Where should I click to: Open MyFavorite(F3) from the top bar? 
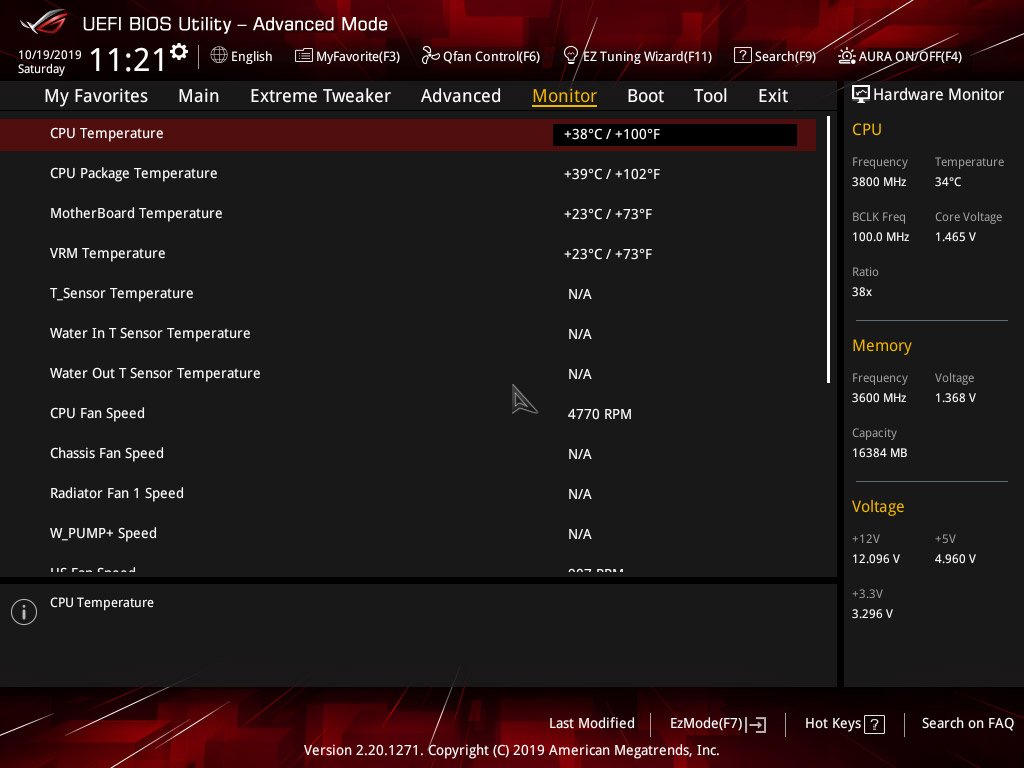(347, 56)
